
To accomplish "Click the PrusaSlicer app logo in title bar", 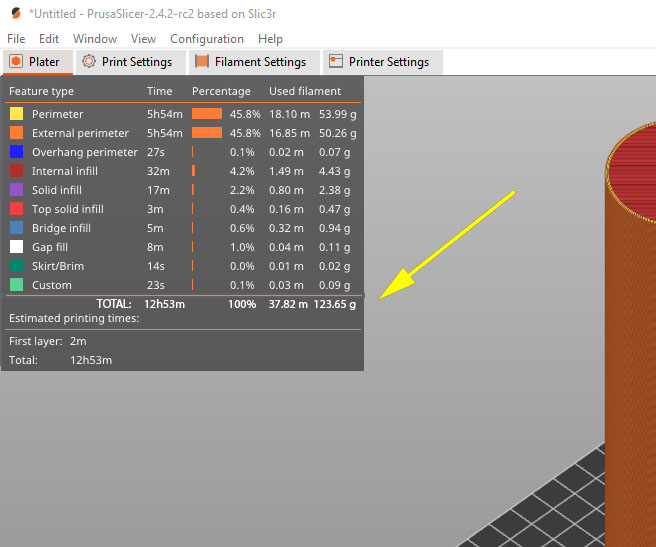I will pyautogui.click(x=16, y=13).
